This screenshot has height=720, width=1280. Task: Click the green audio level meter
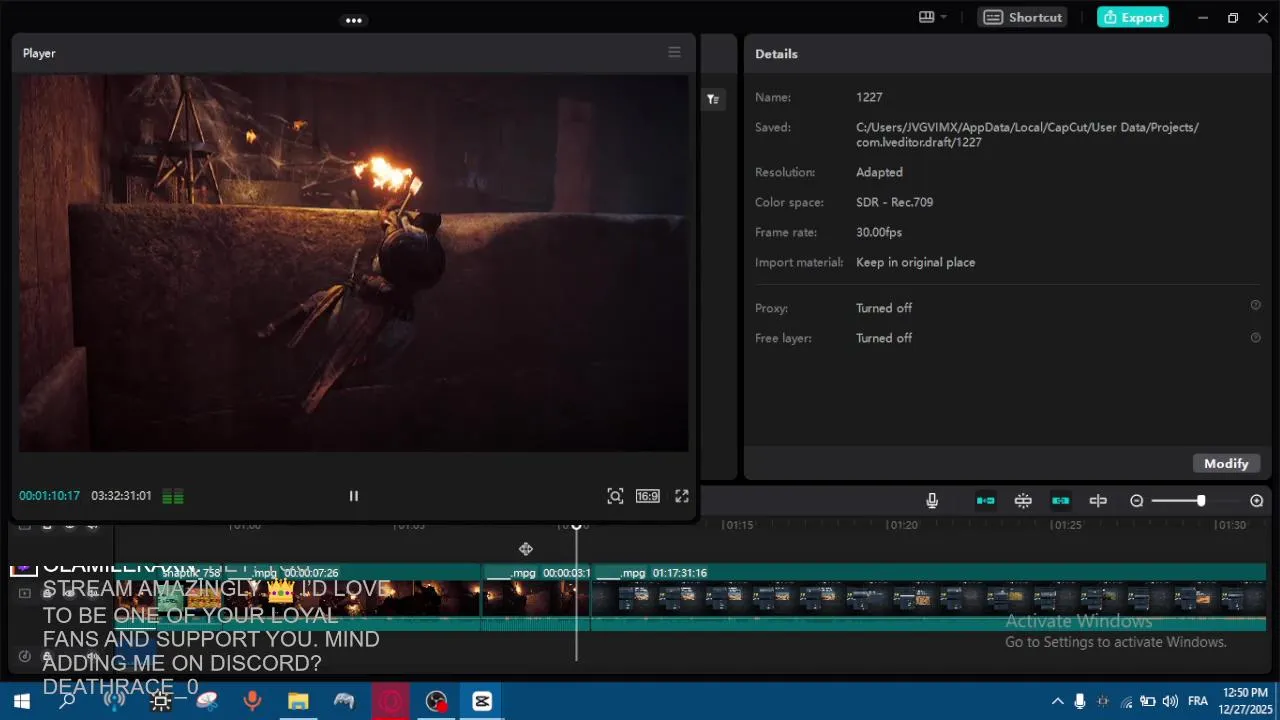click(x=173, y=496)
